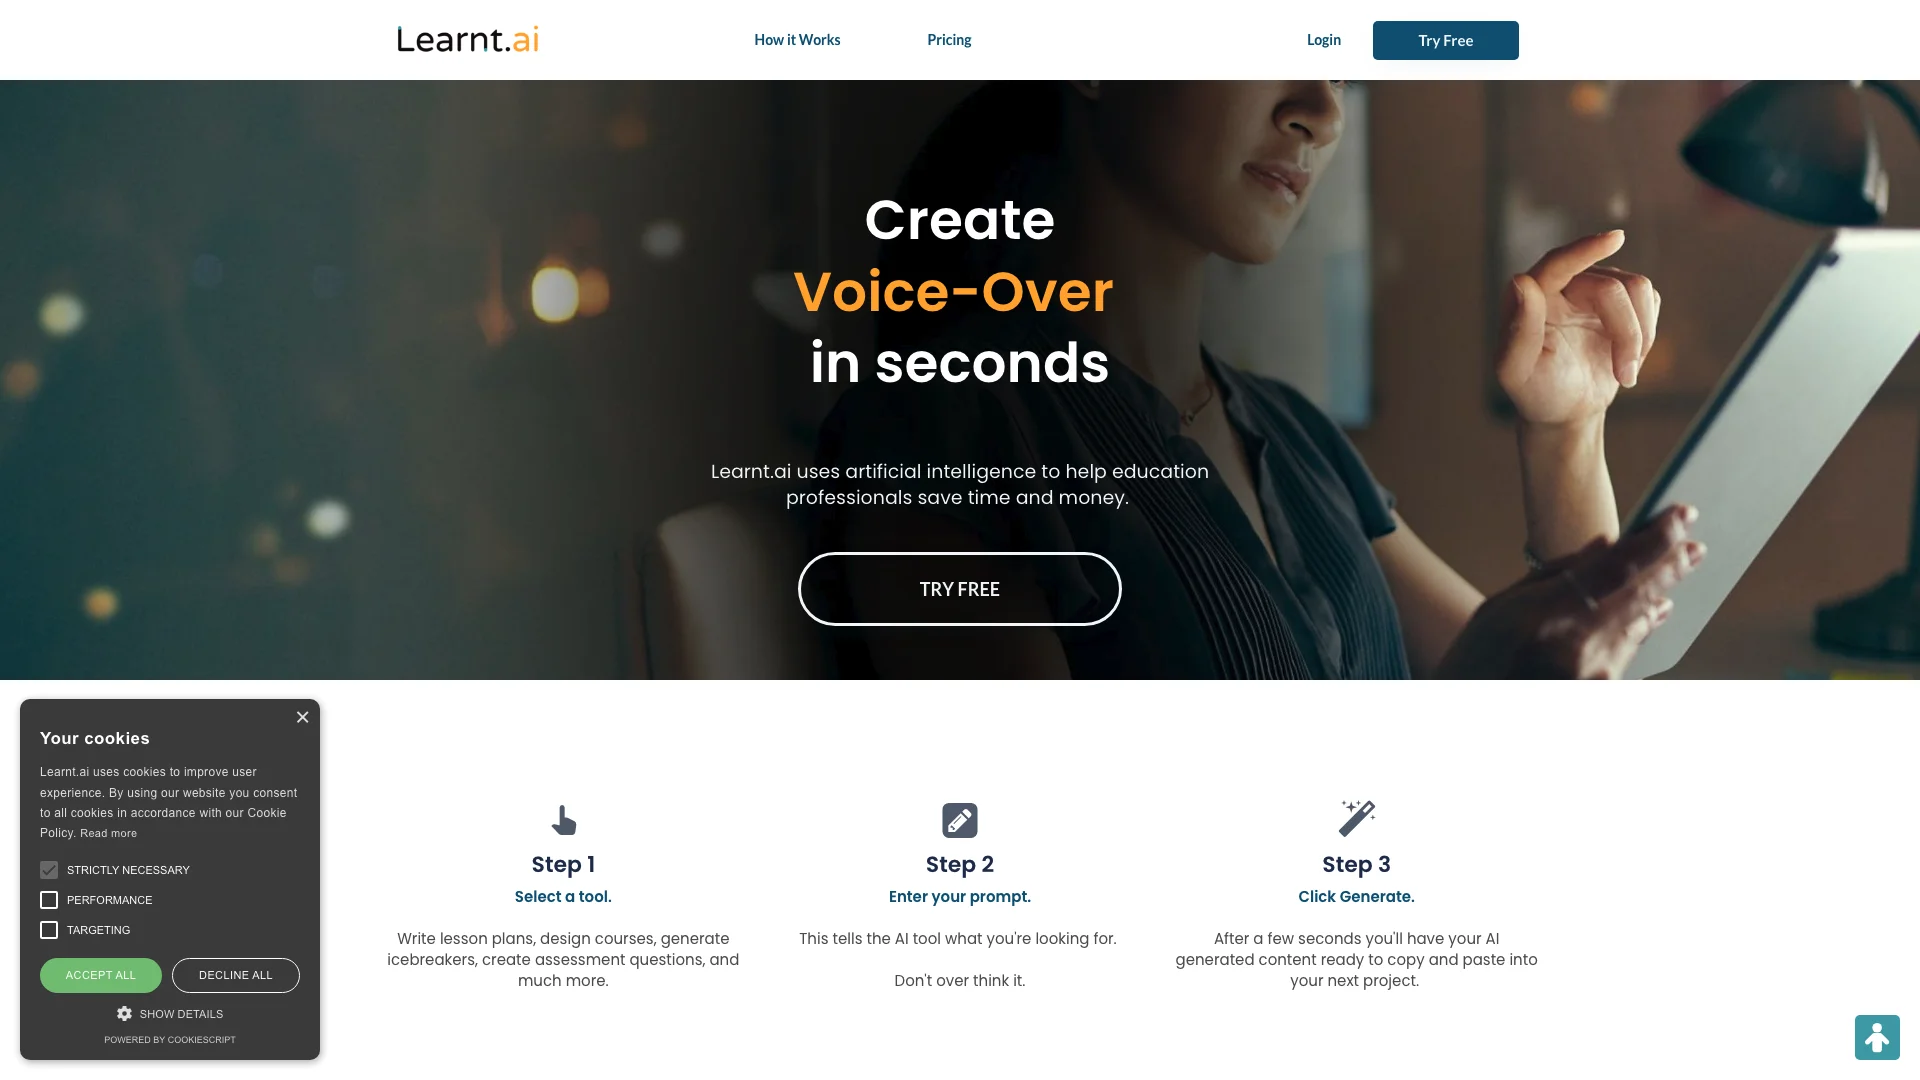Viewport: 1920px width, 1080px height.
Task: Click the cookie settings gear icon
Action: (x=124, y=1013)
